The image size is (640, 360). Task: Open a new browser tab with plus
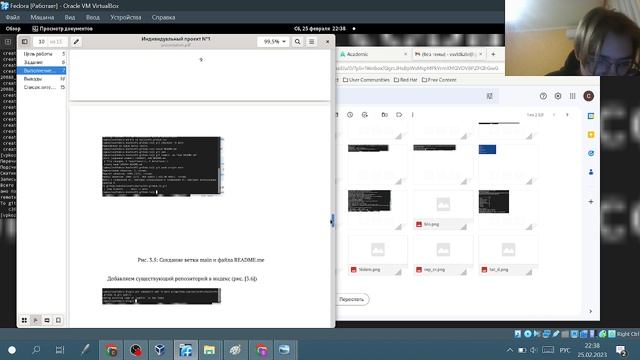pos(493,54)
